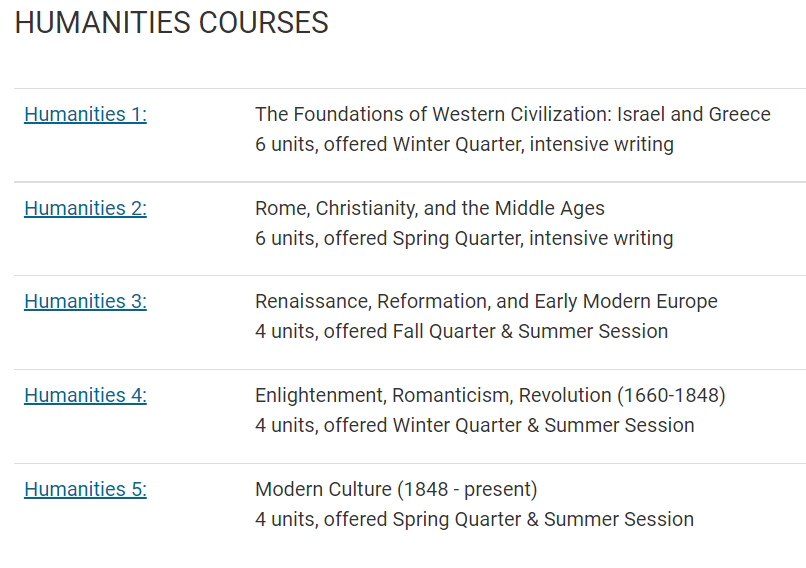Open the Humanities 2 course link
The image size is (806, 568).
(x=85, y=208)
